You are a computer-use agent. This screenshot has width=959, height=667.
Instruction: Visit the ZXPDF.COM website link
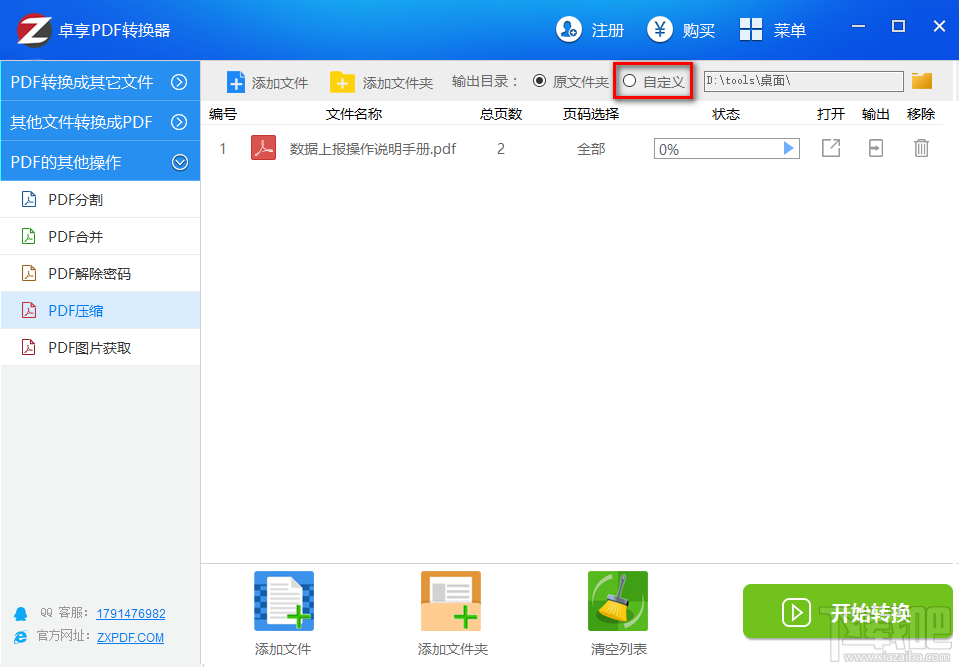[130, 637]
